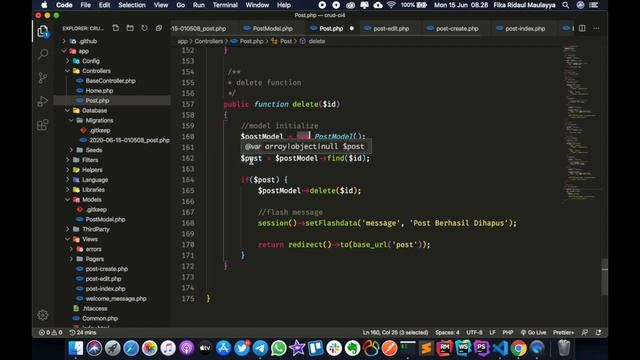Split the editor to the right

pos(582,28)
